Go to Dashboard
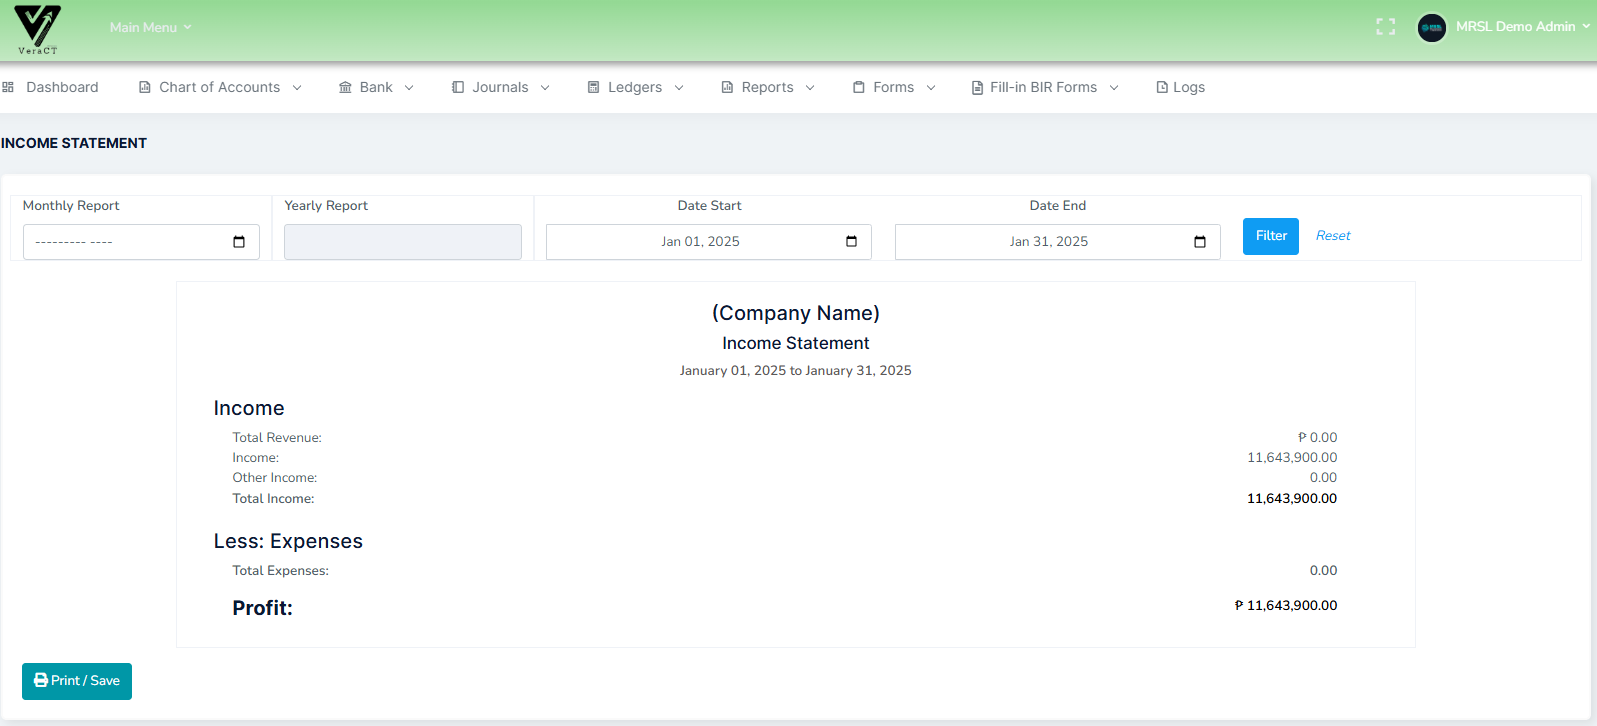This screenshot has height=726, width=1597. pos(62,87)
